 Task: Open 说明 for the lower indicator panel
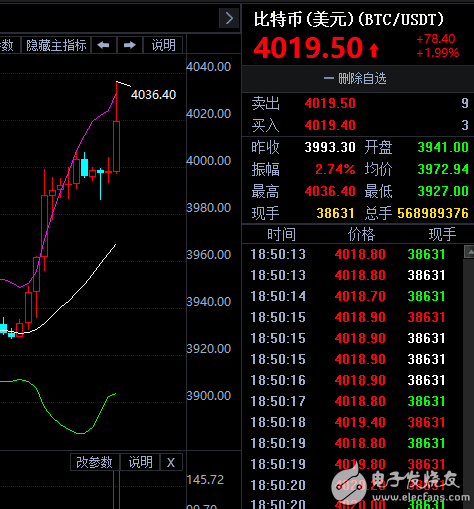click(140, 462)
